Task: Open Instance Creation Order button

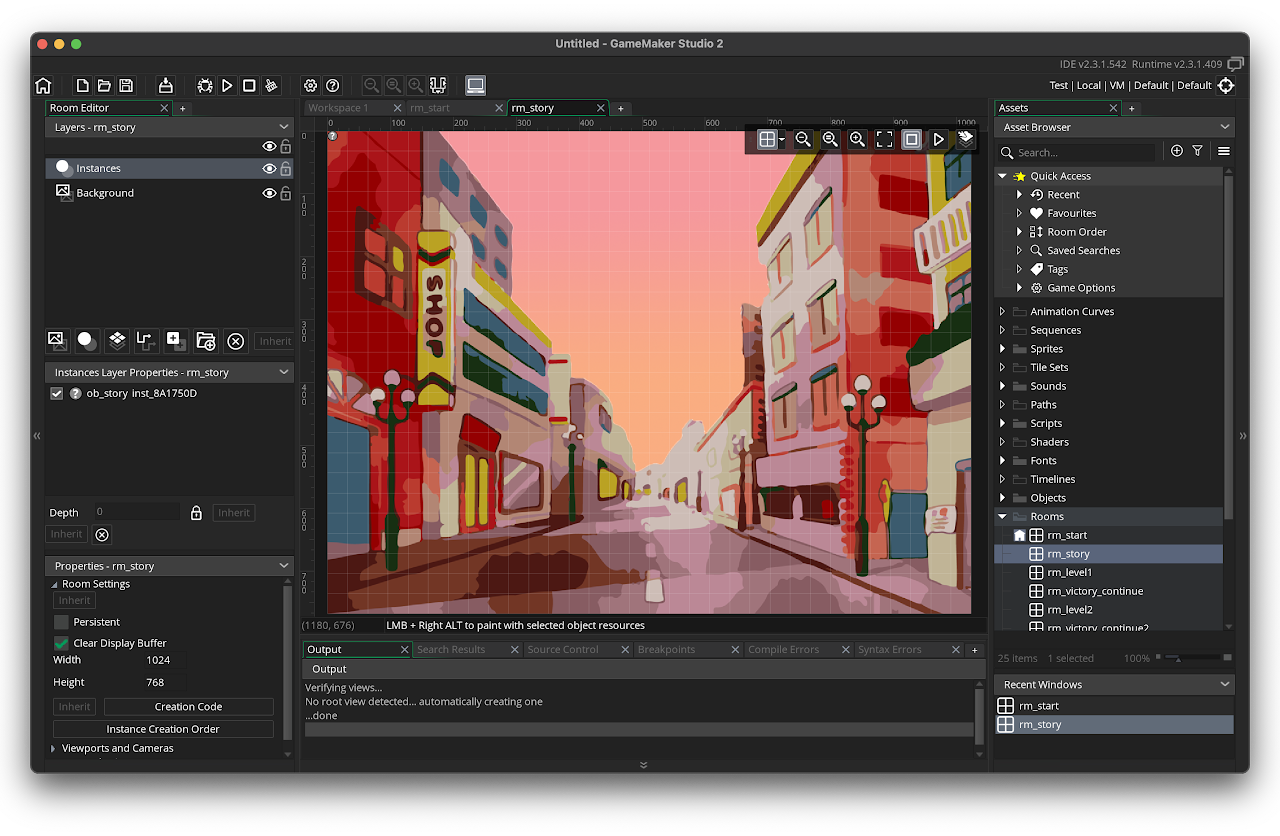Action: point(163,729)
